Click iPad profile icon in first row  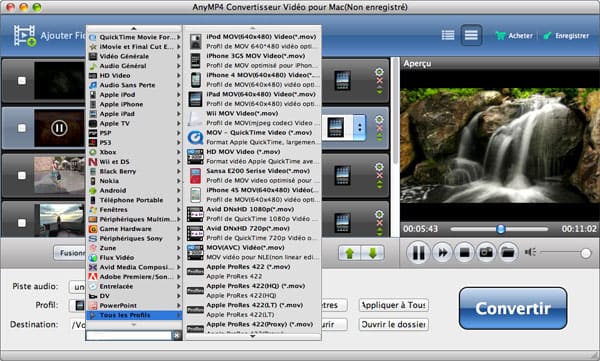[x=342, y=81]
